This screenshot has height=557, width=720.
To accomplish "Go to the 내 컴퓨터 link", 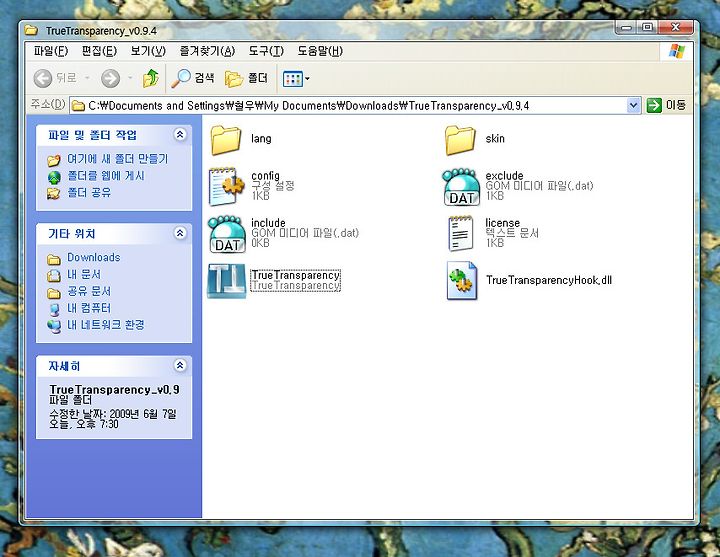I will point(89,308).
